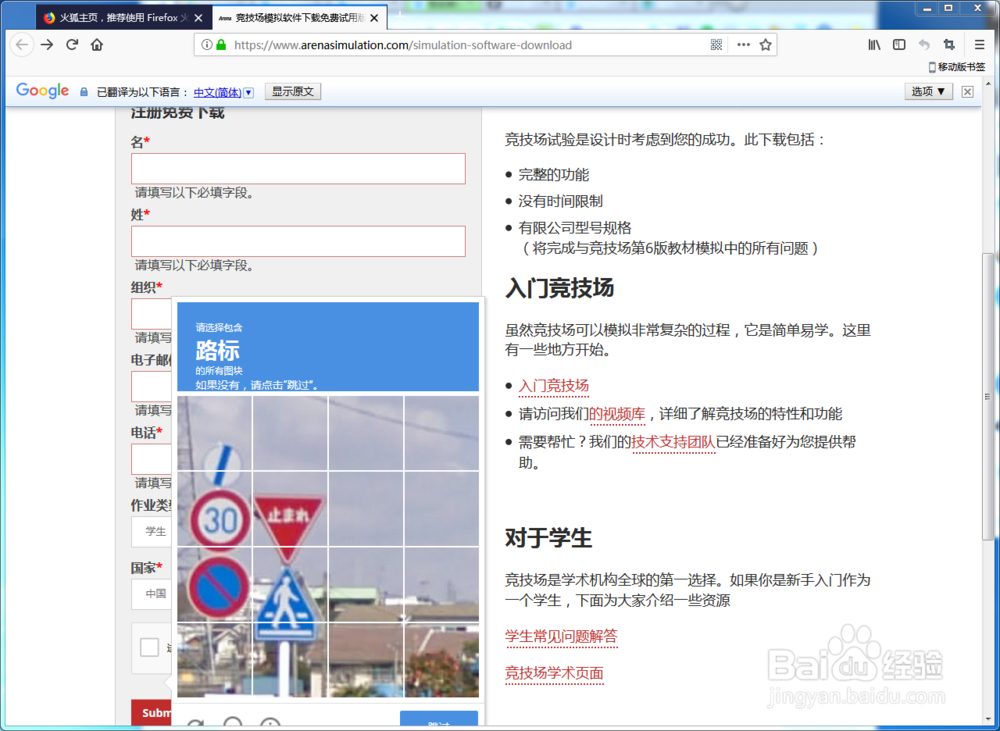
Task: Select captcha tile with 30 speed sign
Action: point(214,509)
